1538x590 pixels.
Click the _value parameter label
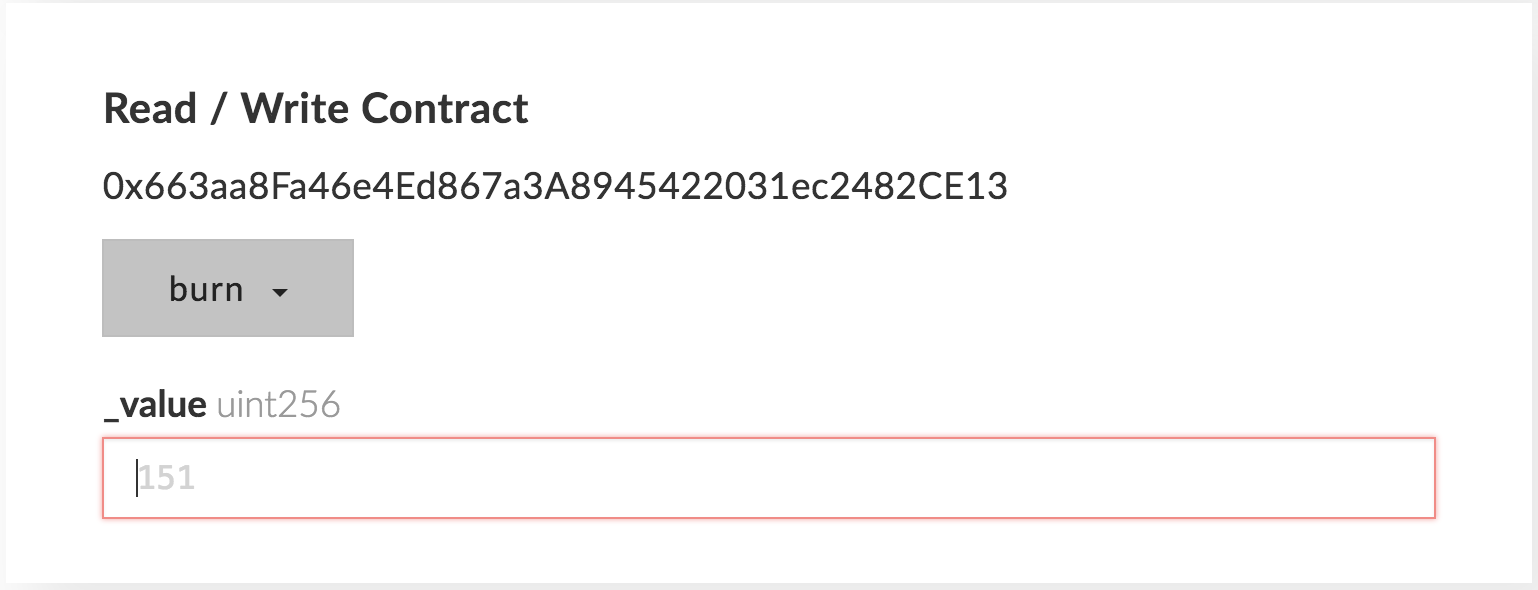click(155, 405)
